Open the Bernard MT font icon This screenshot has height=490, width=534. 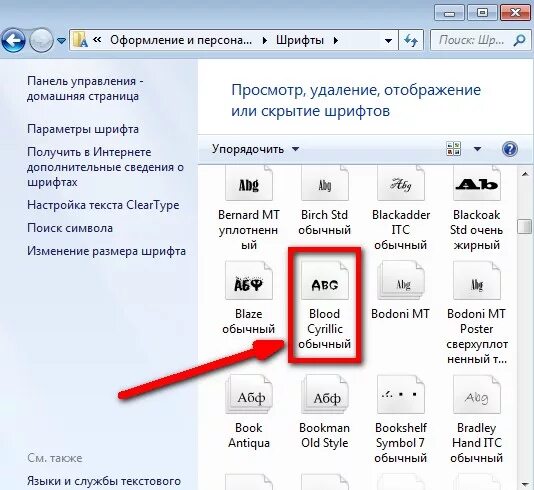pyautogui.click(x=249, y=183)
